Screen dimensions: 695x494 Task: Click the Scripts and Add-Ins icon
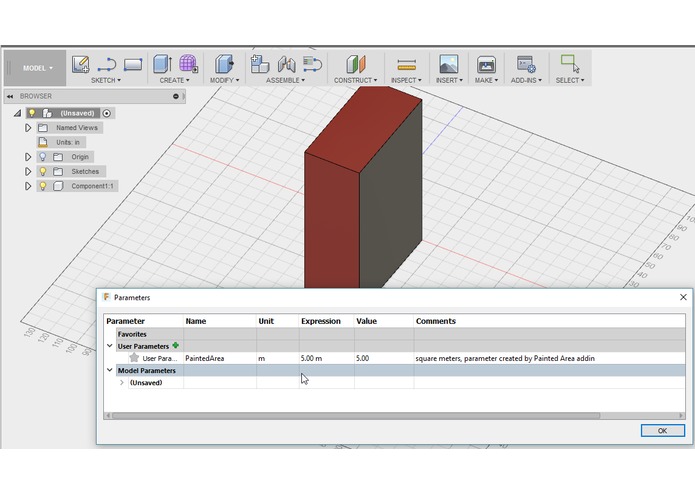[x=526, y=64]
